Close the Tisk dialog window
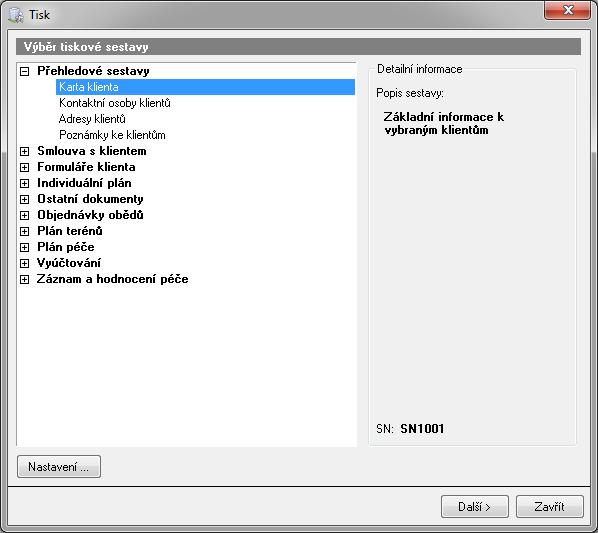The image size is (598, 533). point(568,10)
